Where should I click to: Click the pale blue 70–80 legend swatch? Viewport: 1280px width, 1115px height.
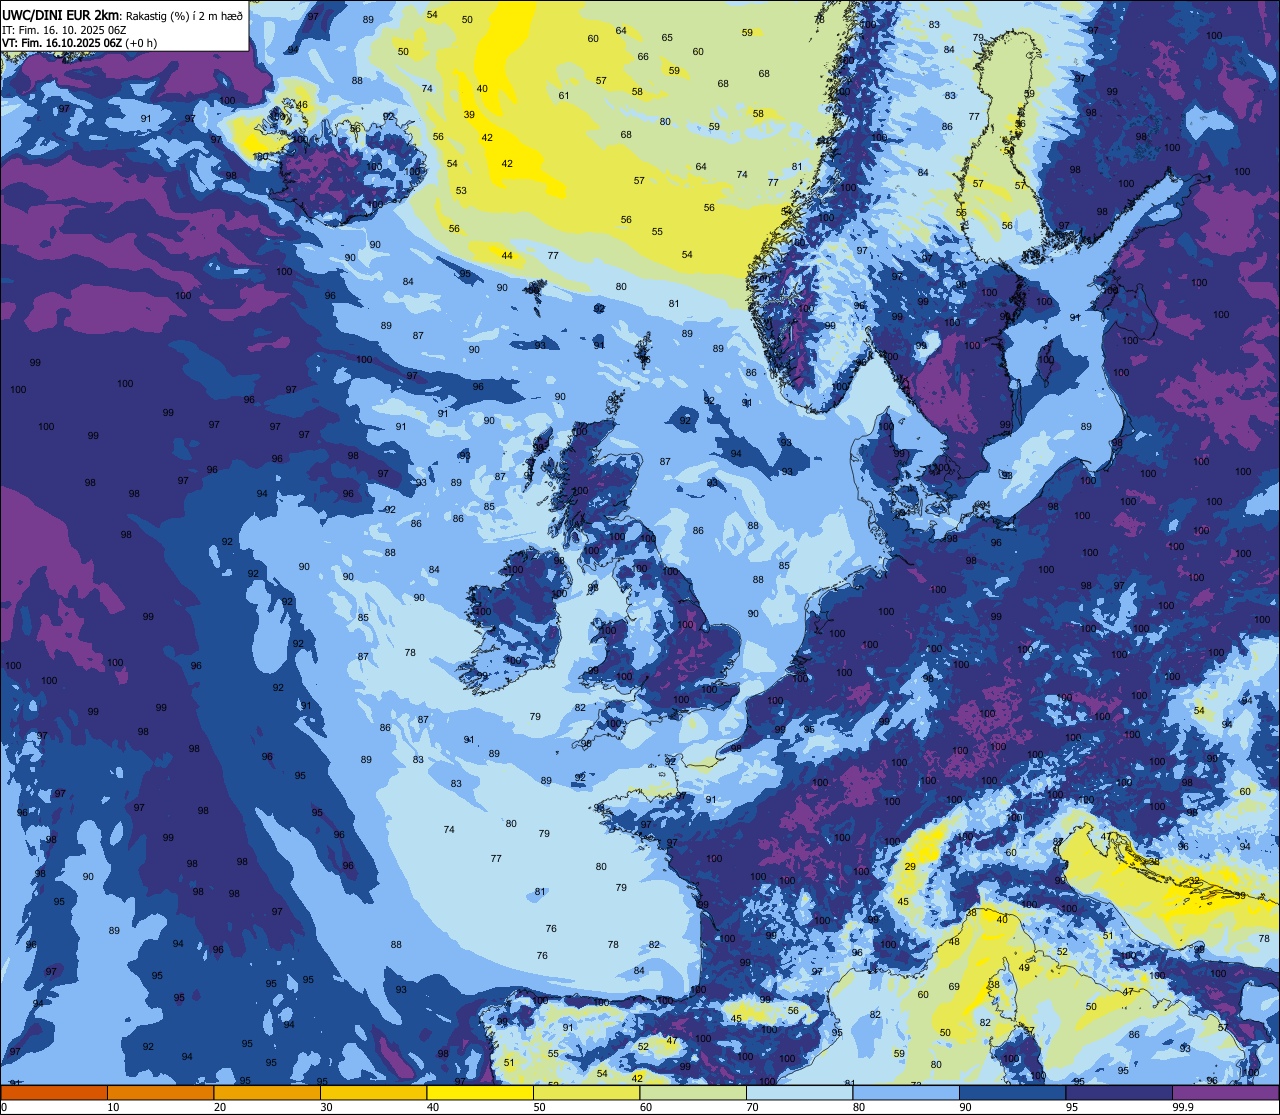click(799, 1092)
